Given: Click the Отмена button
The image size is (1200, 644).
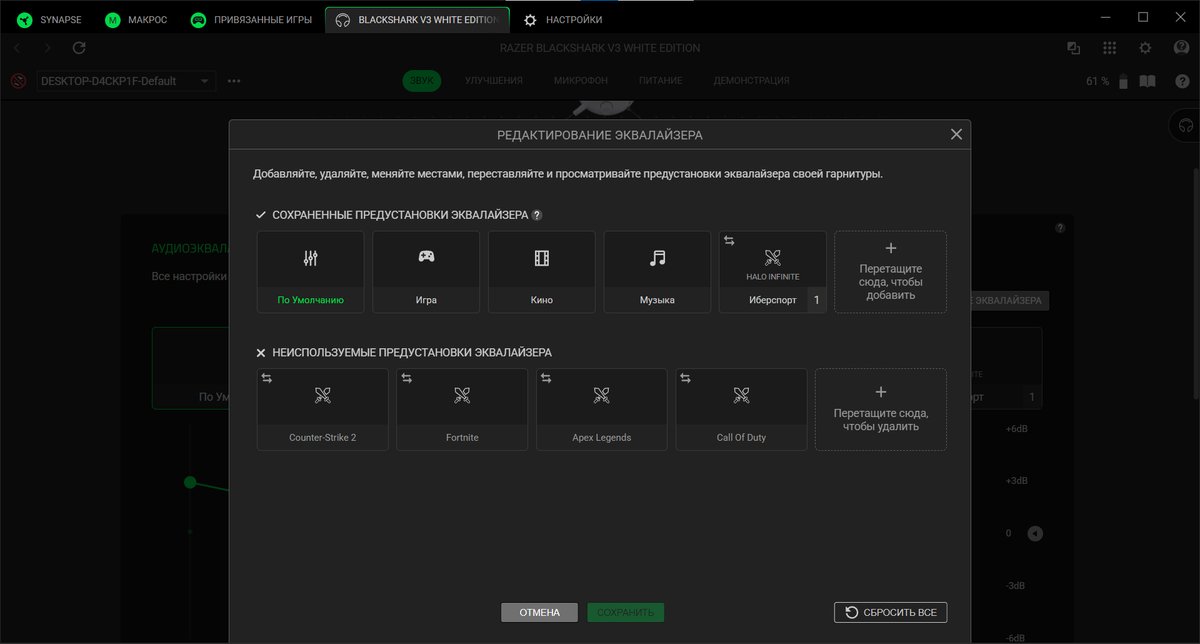Looking at the screenshot, I should pyautogui.click(x=539, y=612).
